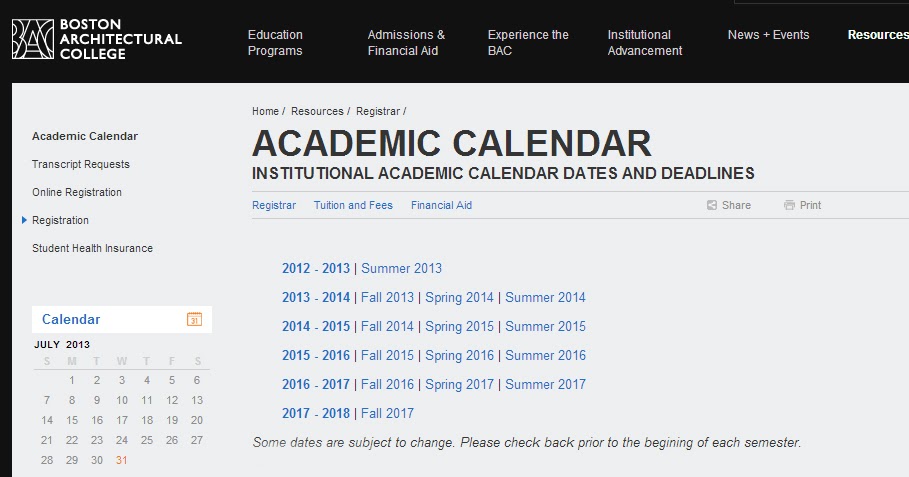Viewport: 909px width, 477px height.
Task: Open the Financial Aid tab link
Action: [x=441, y=205]
